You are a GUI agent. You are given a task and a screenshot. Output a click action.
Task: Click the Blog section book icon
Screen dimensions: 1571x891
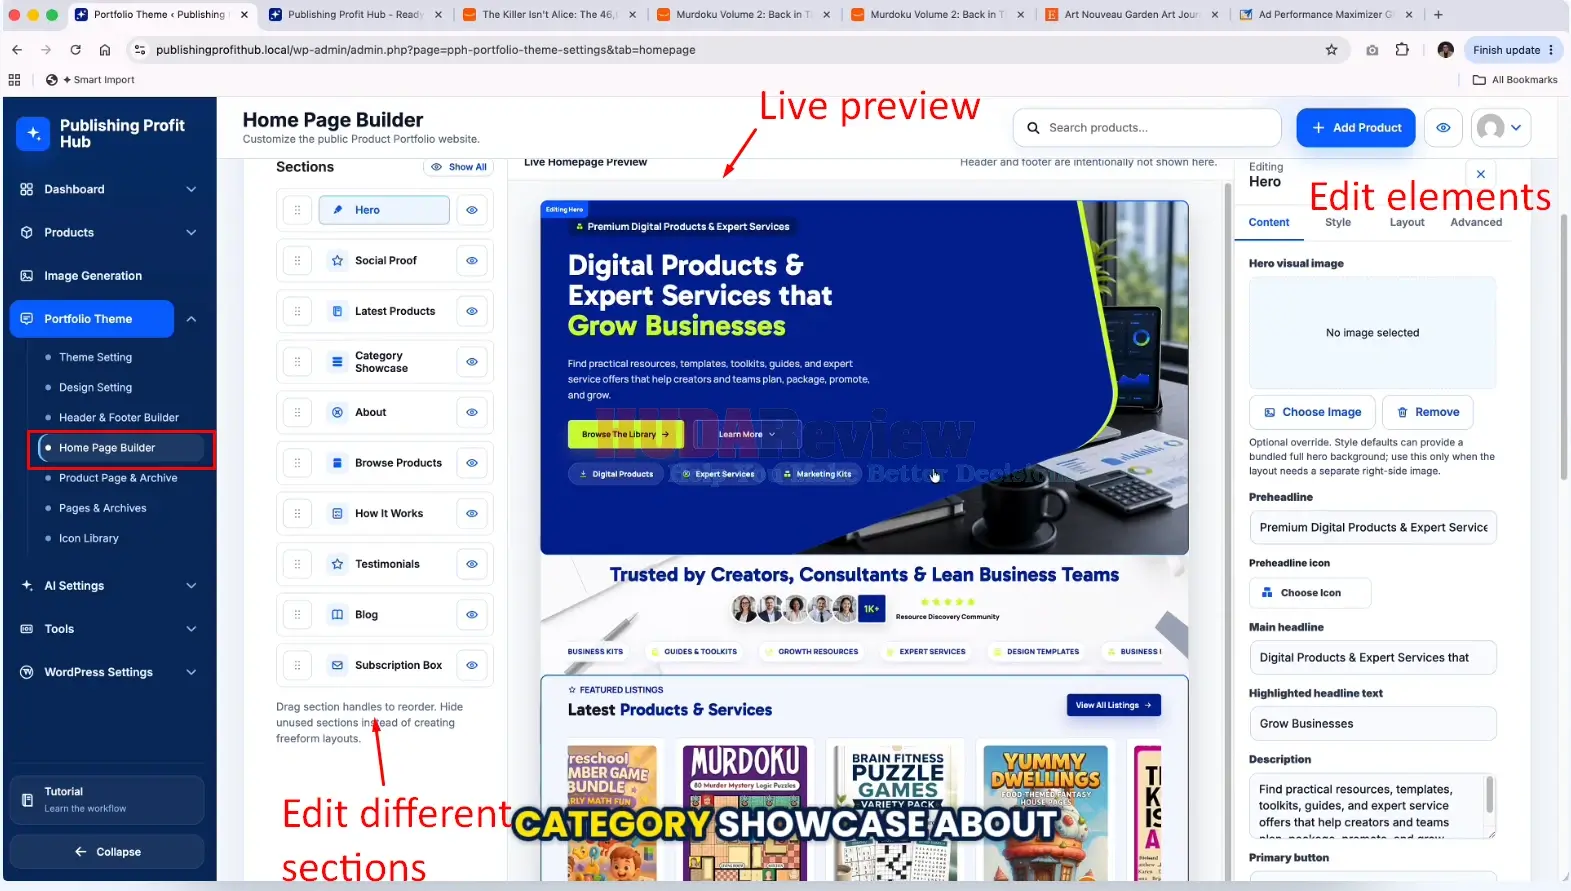(337, 614)
